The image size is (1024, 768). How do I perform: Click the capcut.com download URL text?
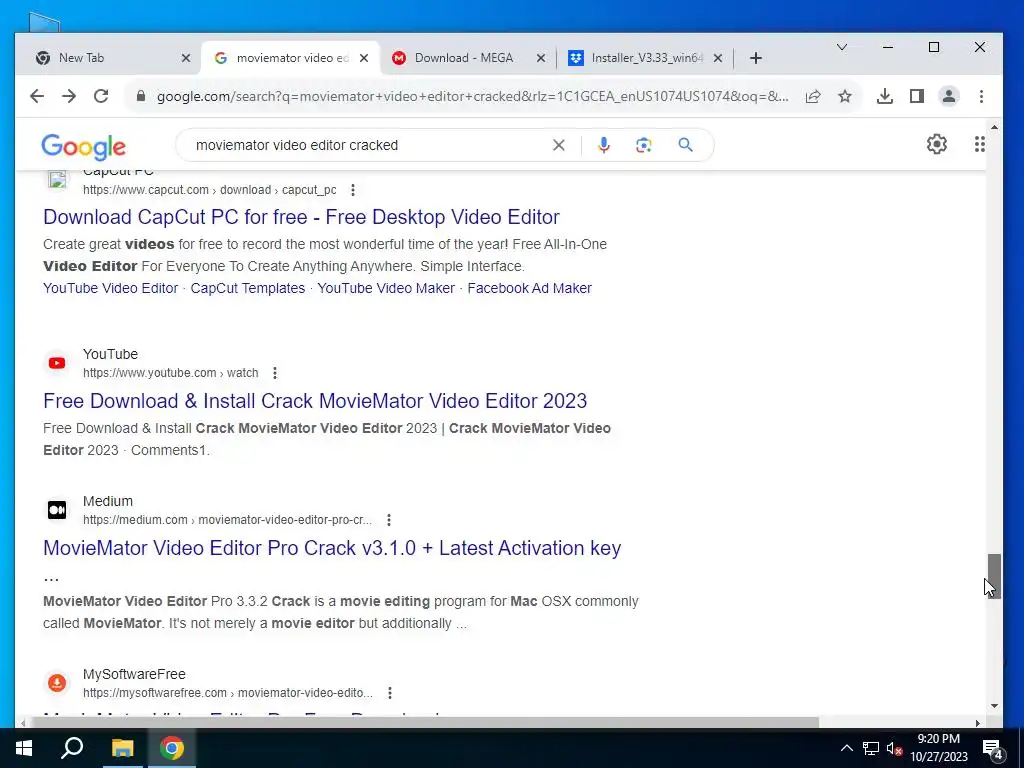210,190
